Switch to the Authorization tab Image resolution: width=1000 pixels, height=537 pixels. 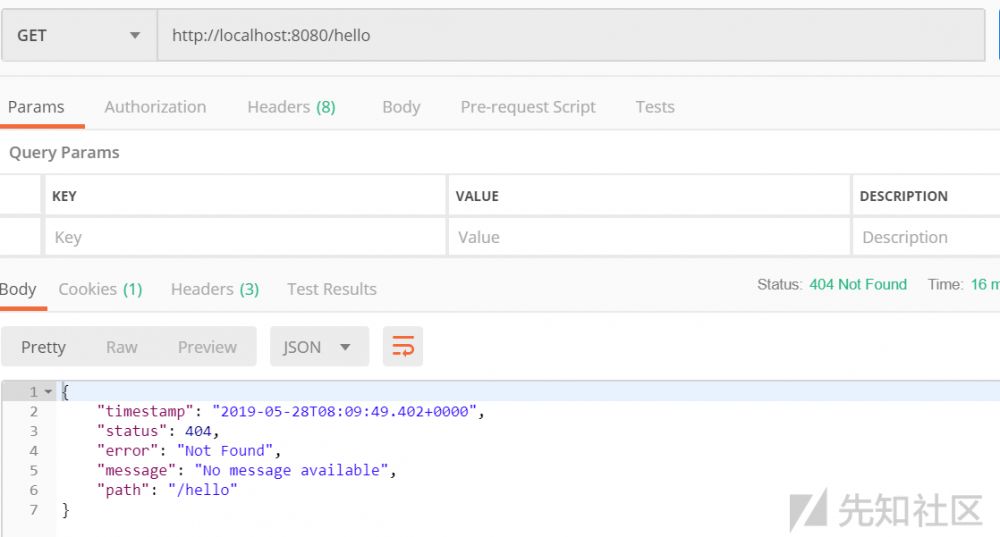[155, 107]
